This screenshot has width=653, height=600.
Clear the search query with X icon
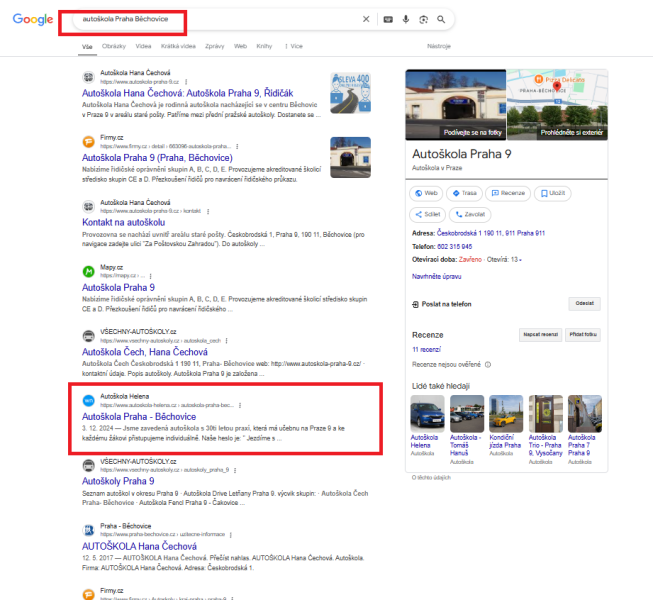pos(366,19)
